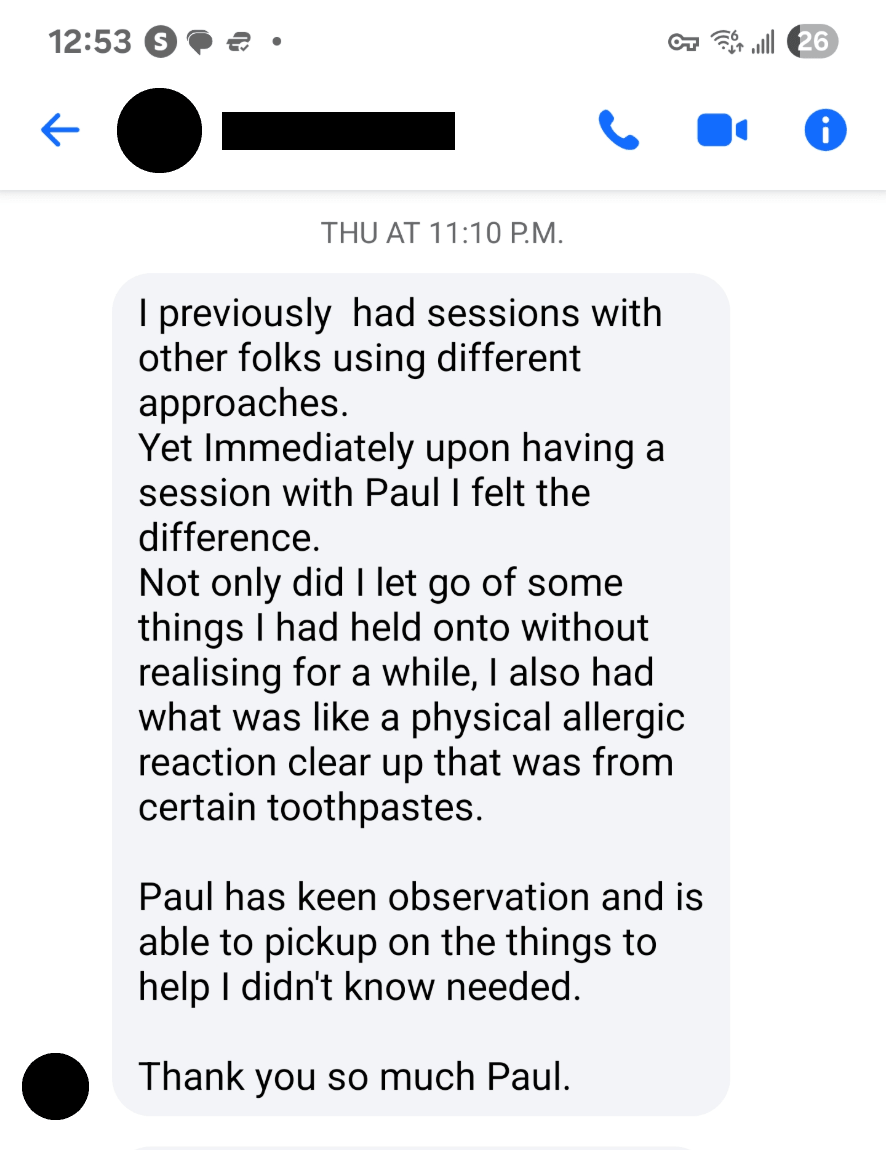
Task: Tap the paragraph about certain toothpastes
Action: pos(411,695)
